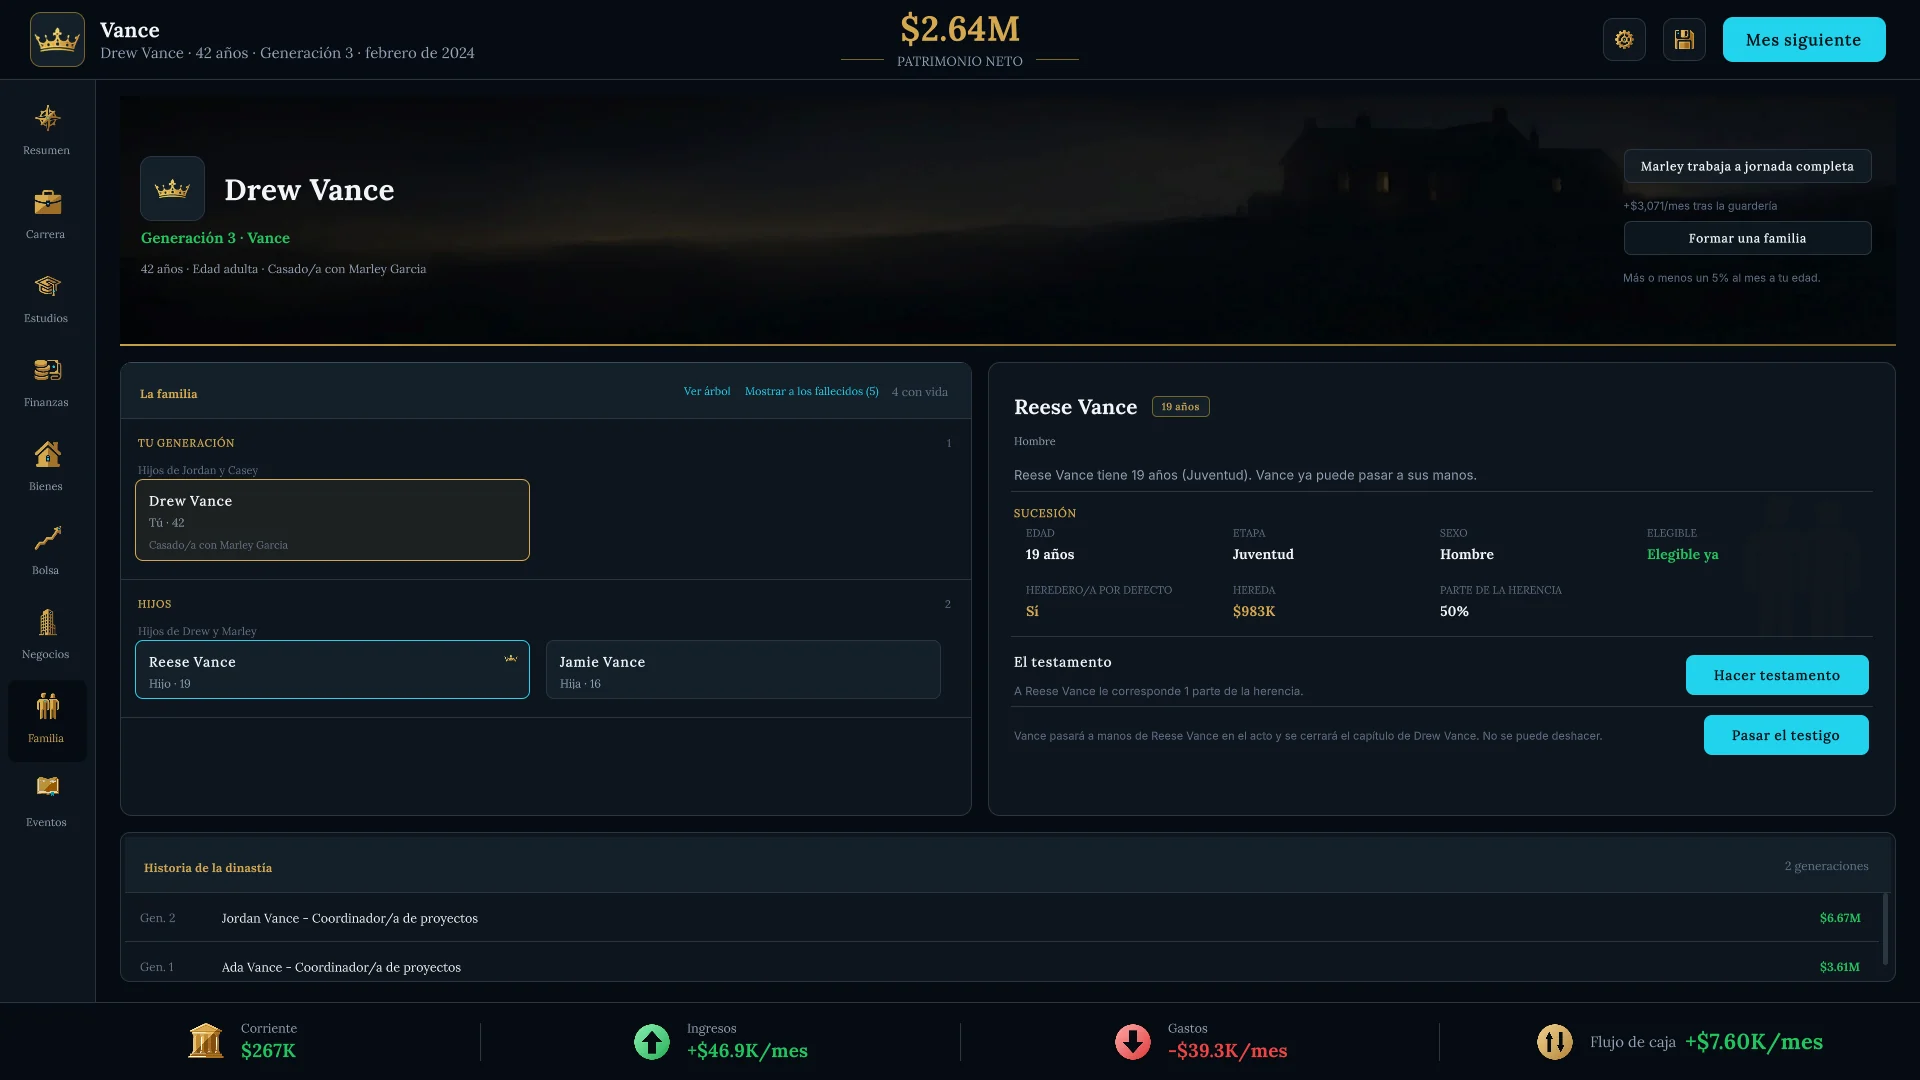Click the save floppy disk icon

point(1684,40)
